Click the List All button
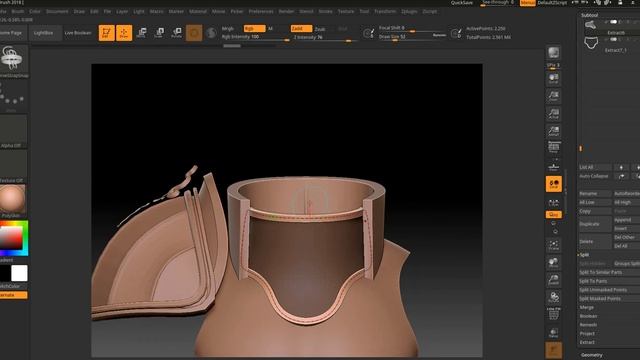Viewport: 640px width, 360px height. pyautogui.click(x=595, y=167)
